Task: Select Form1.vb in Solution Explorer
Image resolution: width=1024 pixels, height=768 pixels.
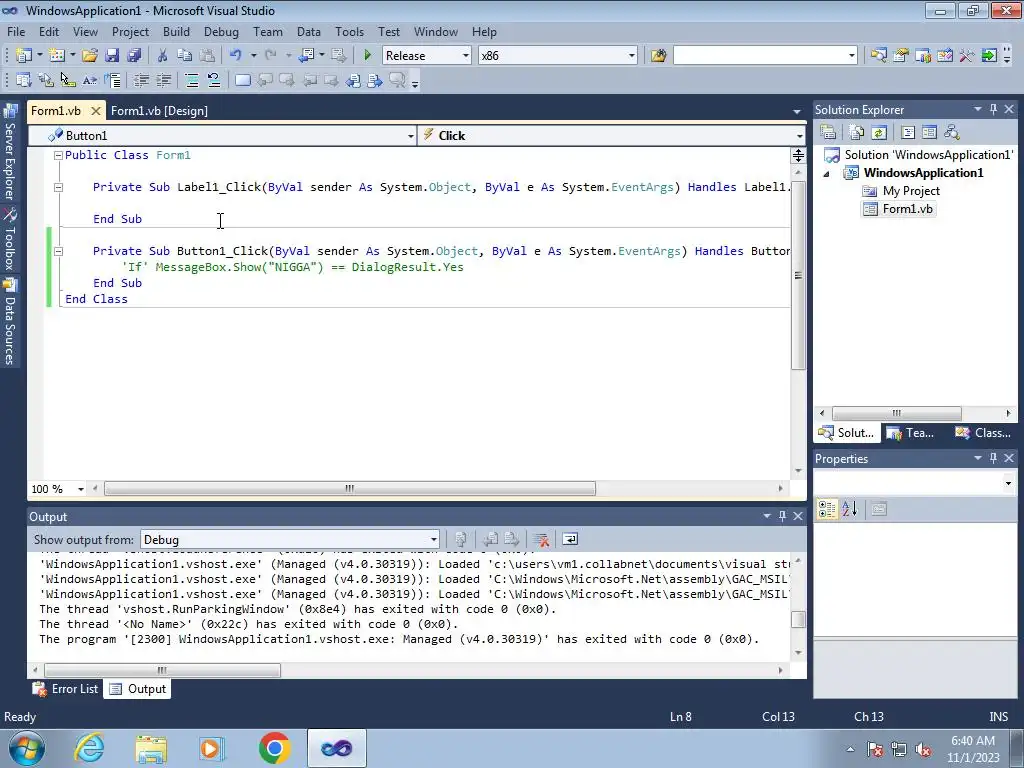Action: pos(907,209)
